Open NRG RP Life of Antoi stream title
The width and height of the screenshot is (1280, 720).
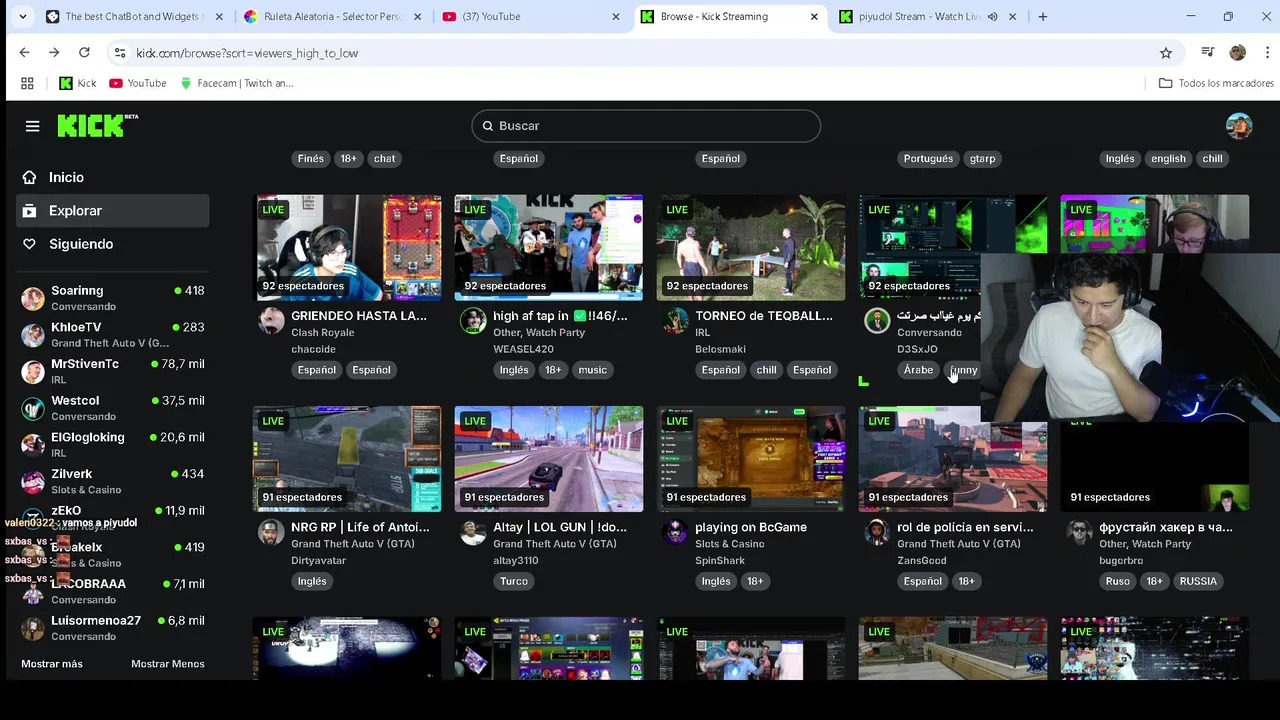coord(360,527)
